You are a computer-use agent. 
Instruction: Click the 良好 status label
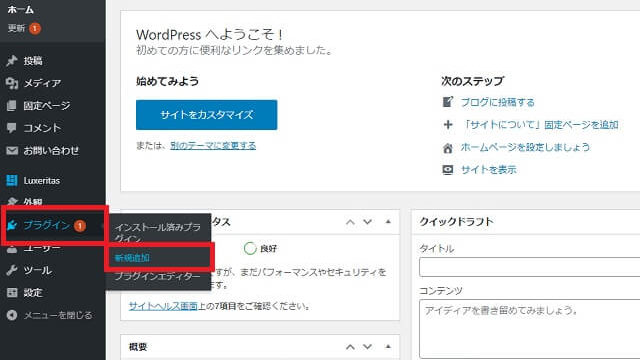click(x=268, y=249)
